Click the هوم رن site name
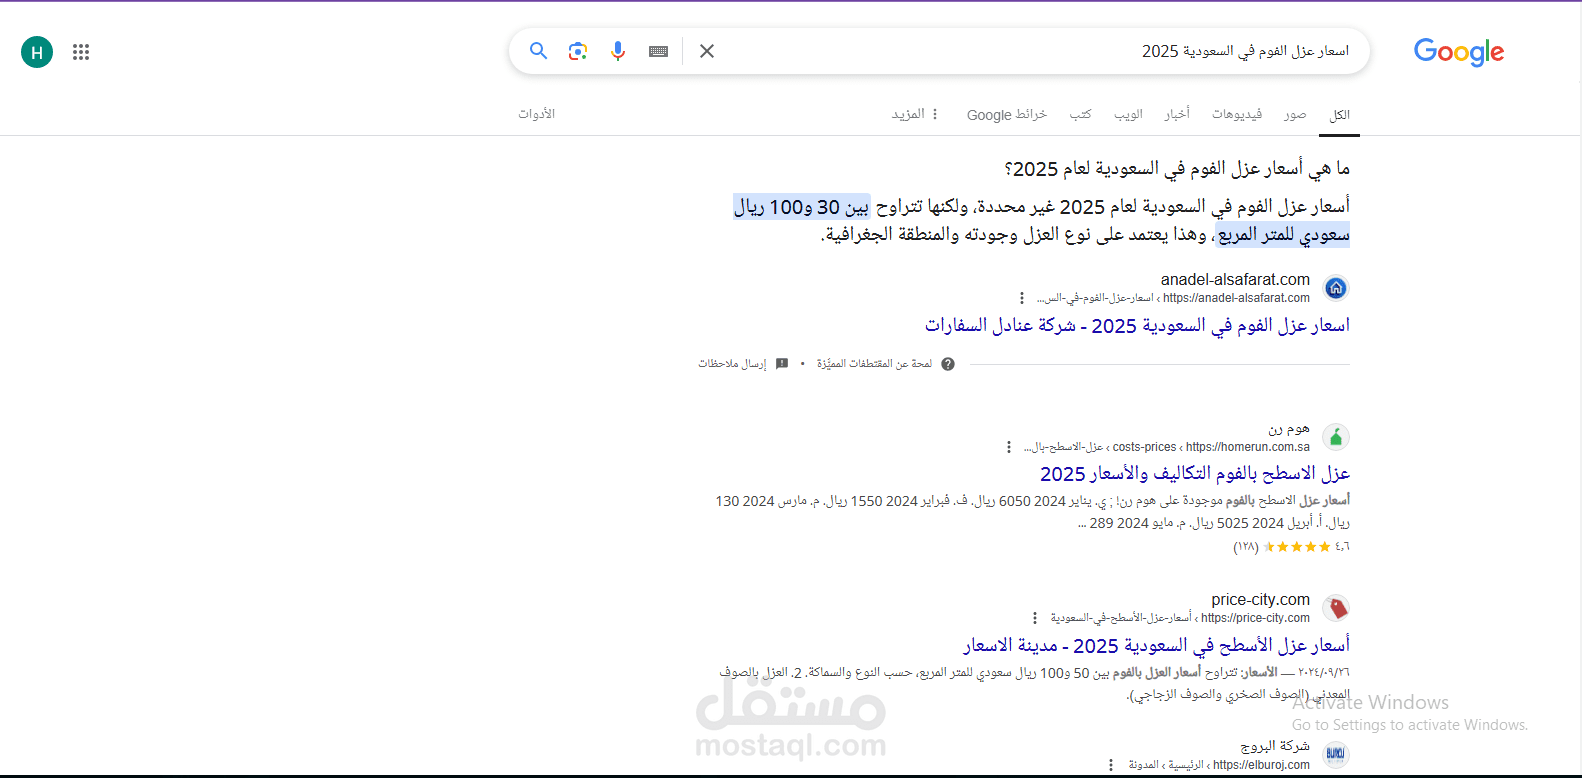1582x778 pixels. (1289, 429)
